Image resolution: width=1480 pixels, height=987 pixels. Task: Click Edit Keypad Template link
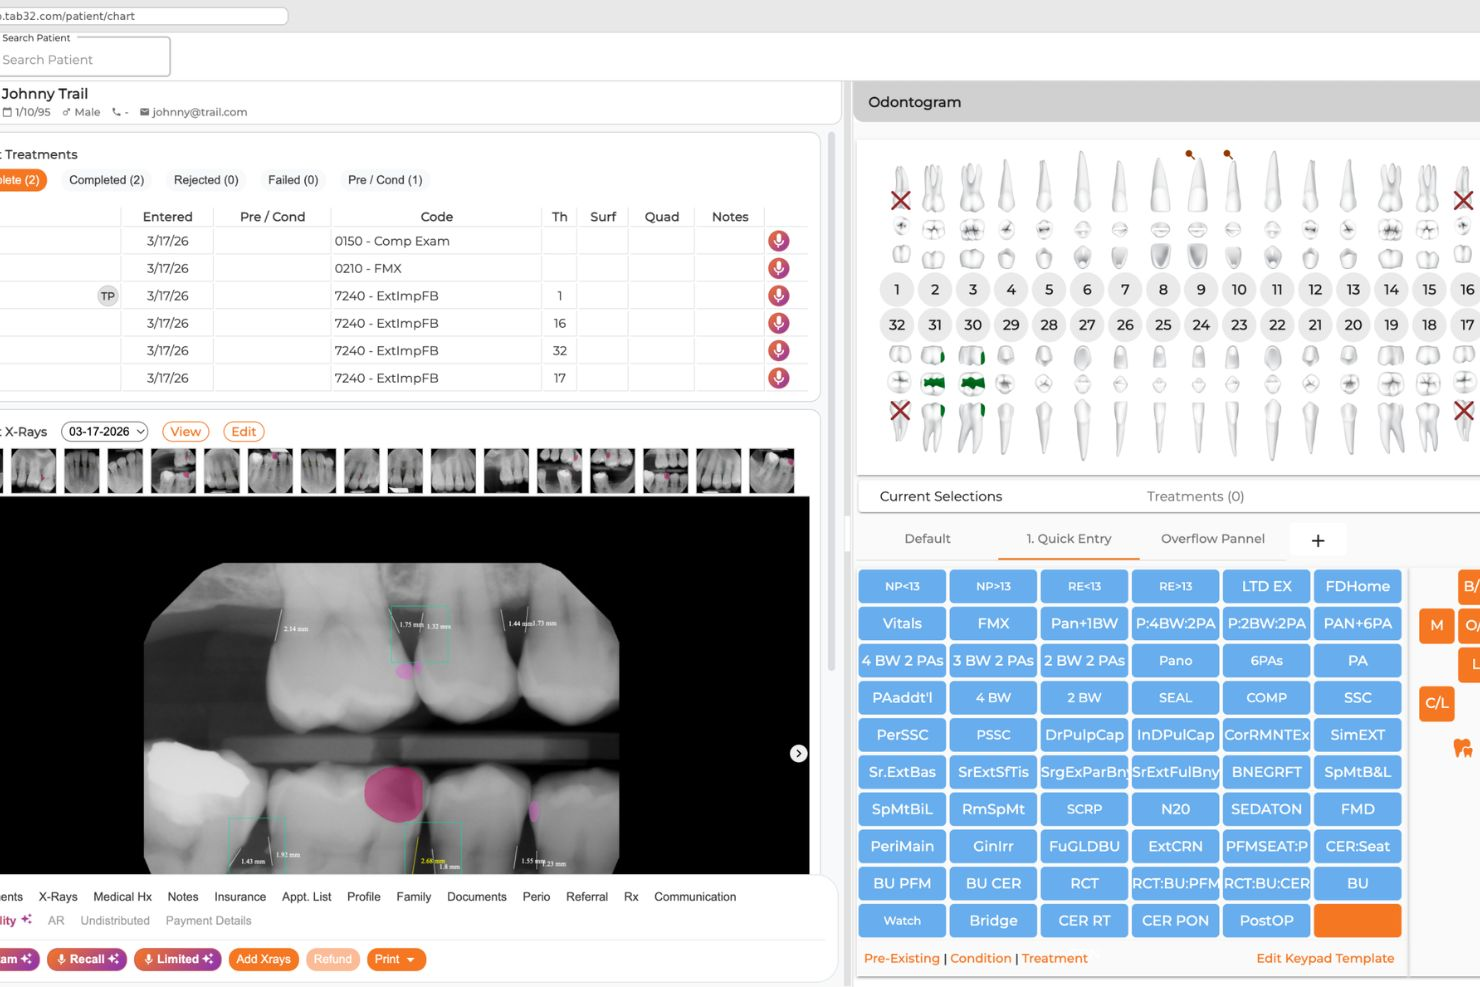[x=1325, y=958]
